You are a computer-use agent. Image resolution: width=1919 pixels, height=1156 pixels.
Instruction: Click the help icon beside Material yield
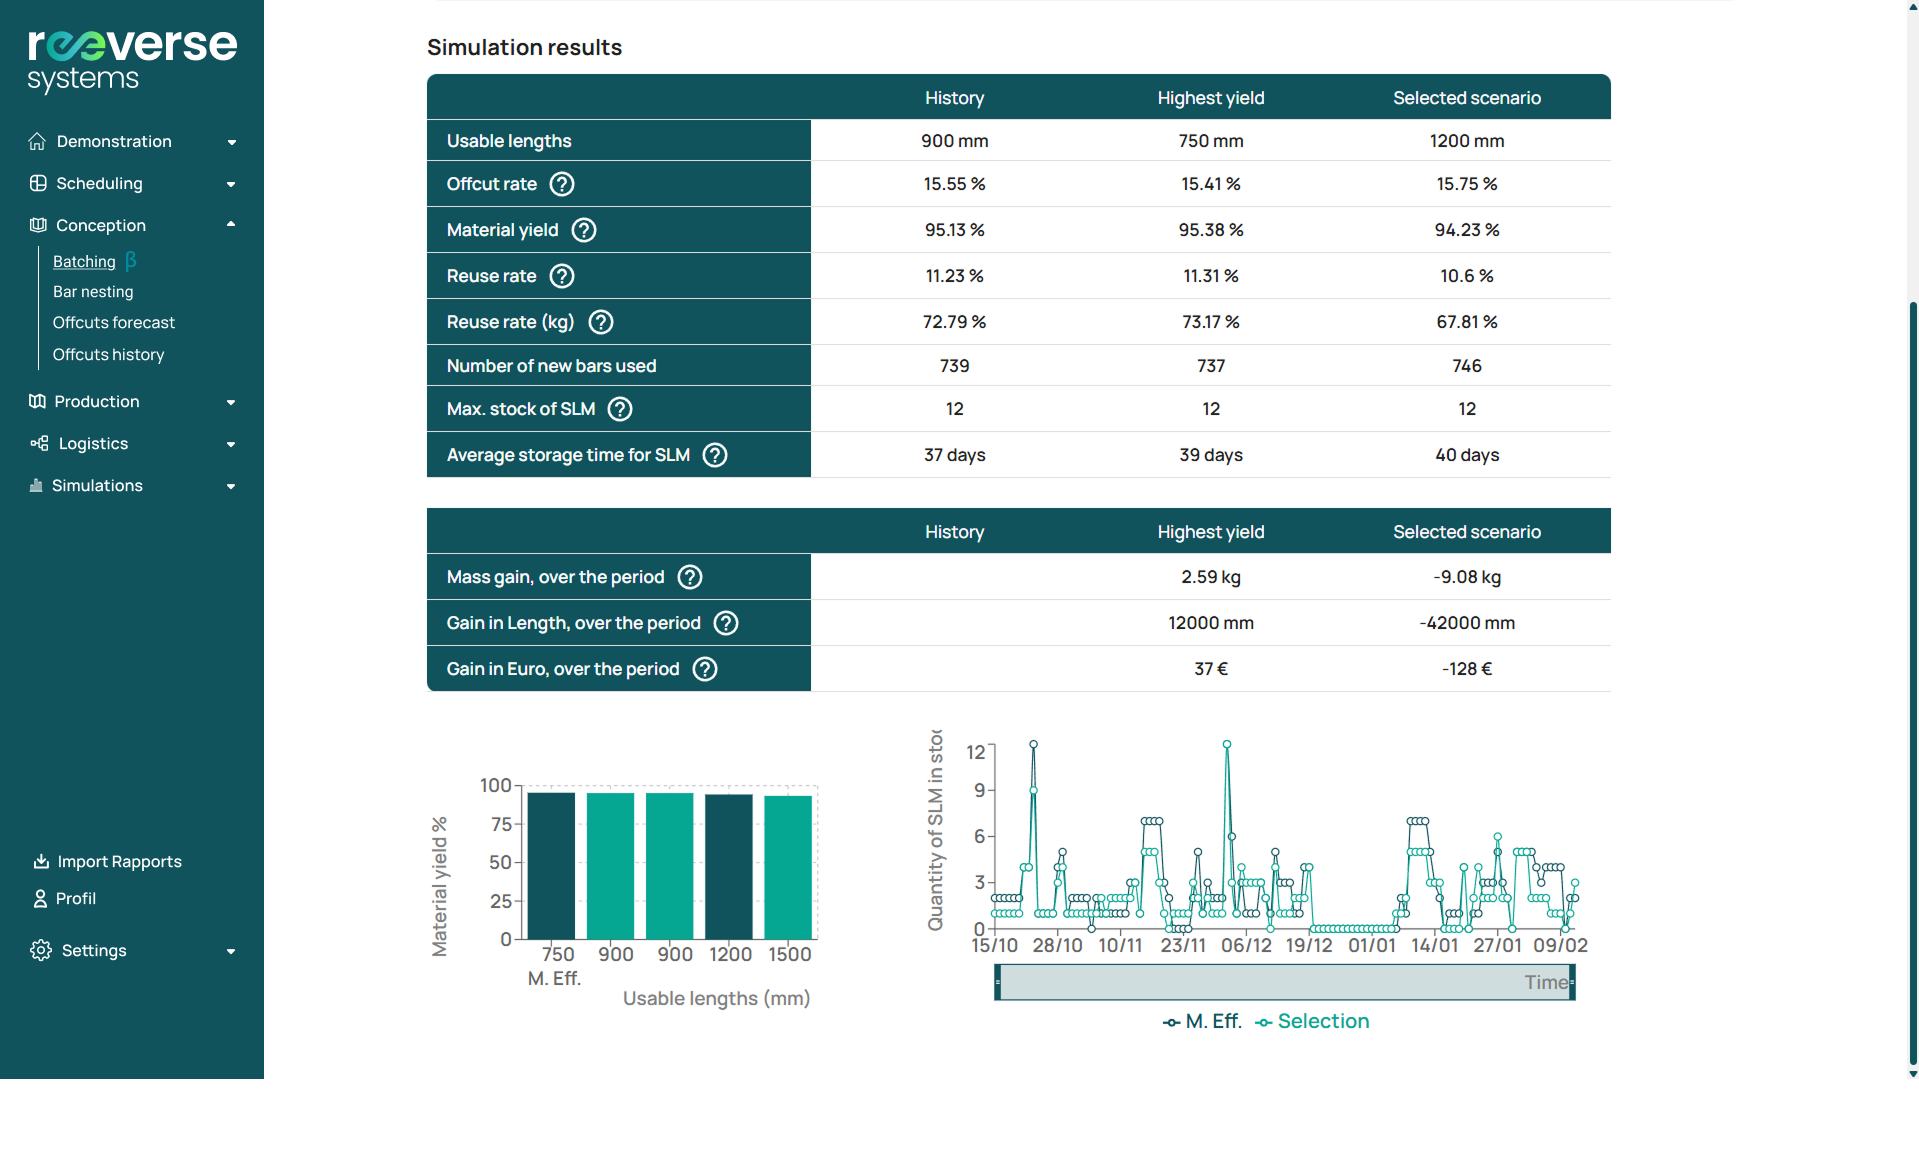(583, 230)
